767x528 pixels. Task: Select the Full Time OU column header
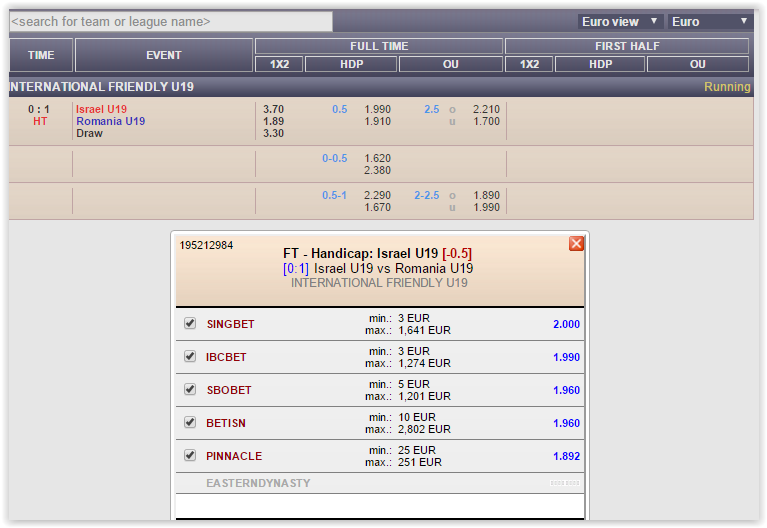pos(451,64)
